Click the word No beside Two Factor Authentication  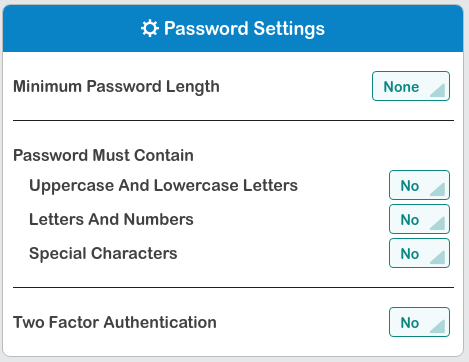[x=410, y=323]
